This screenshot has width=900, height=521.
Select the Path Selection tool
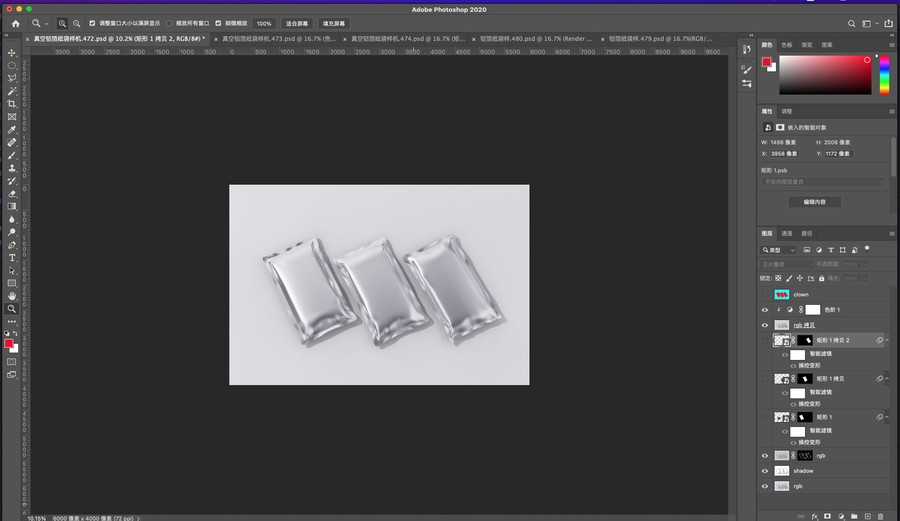[x=11, y=270]
